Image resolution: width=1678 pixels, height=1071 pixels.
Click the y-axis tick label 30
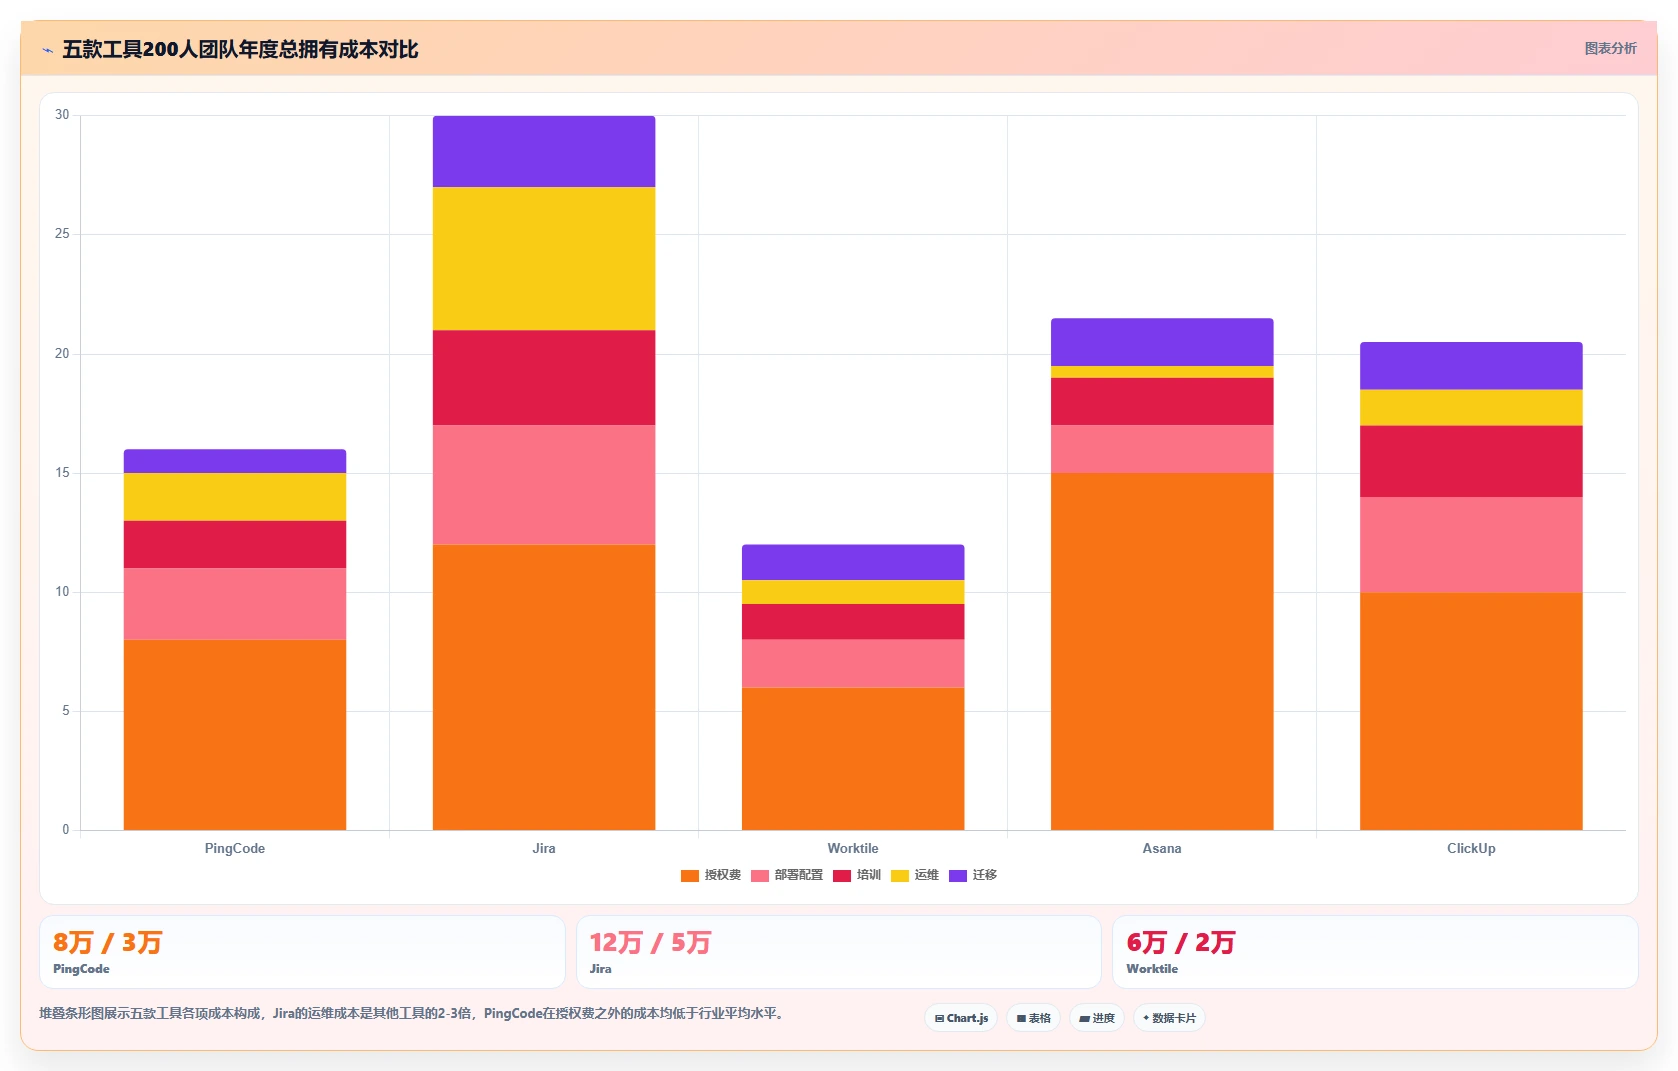tap(63, 115)
